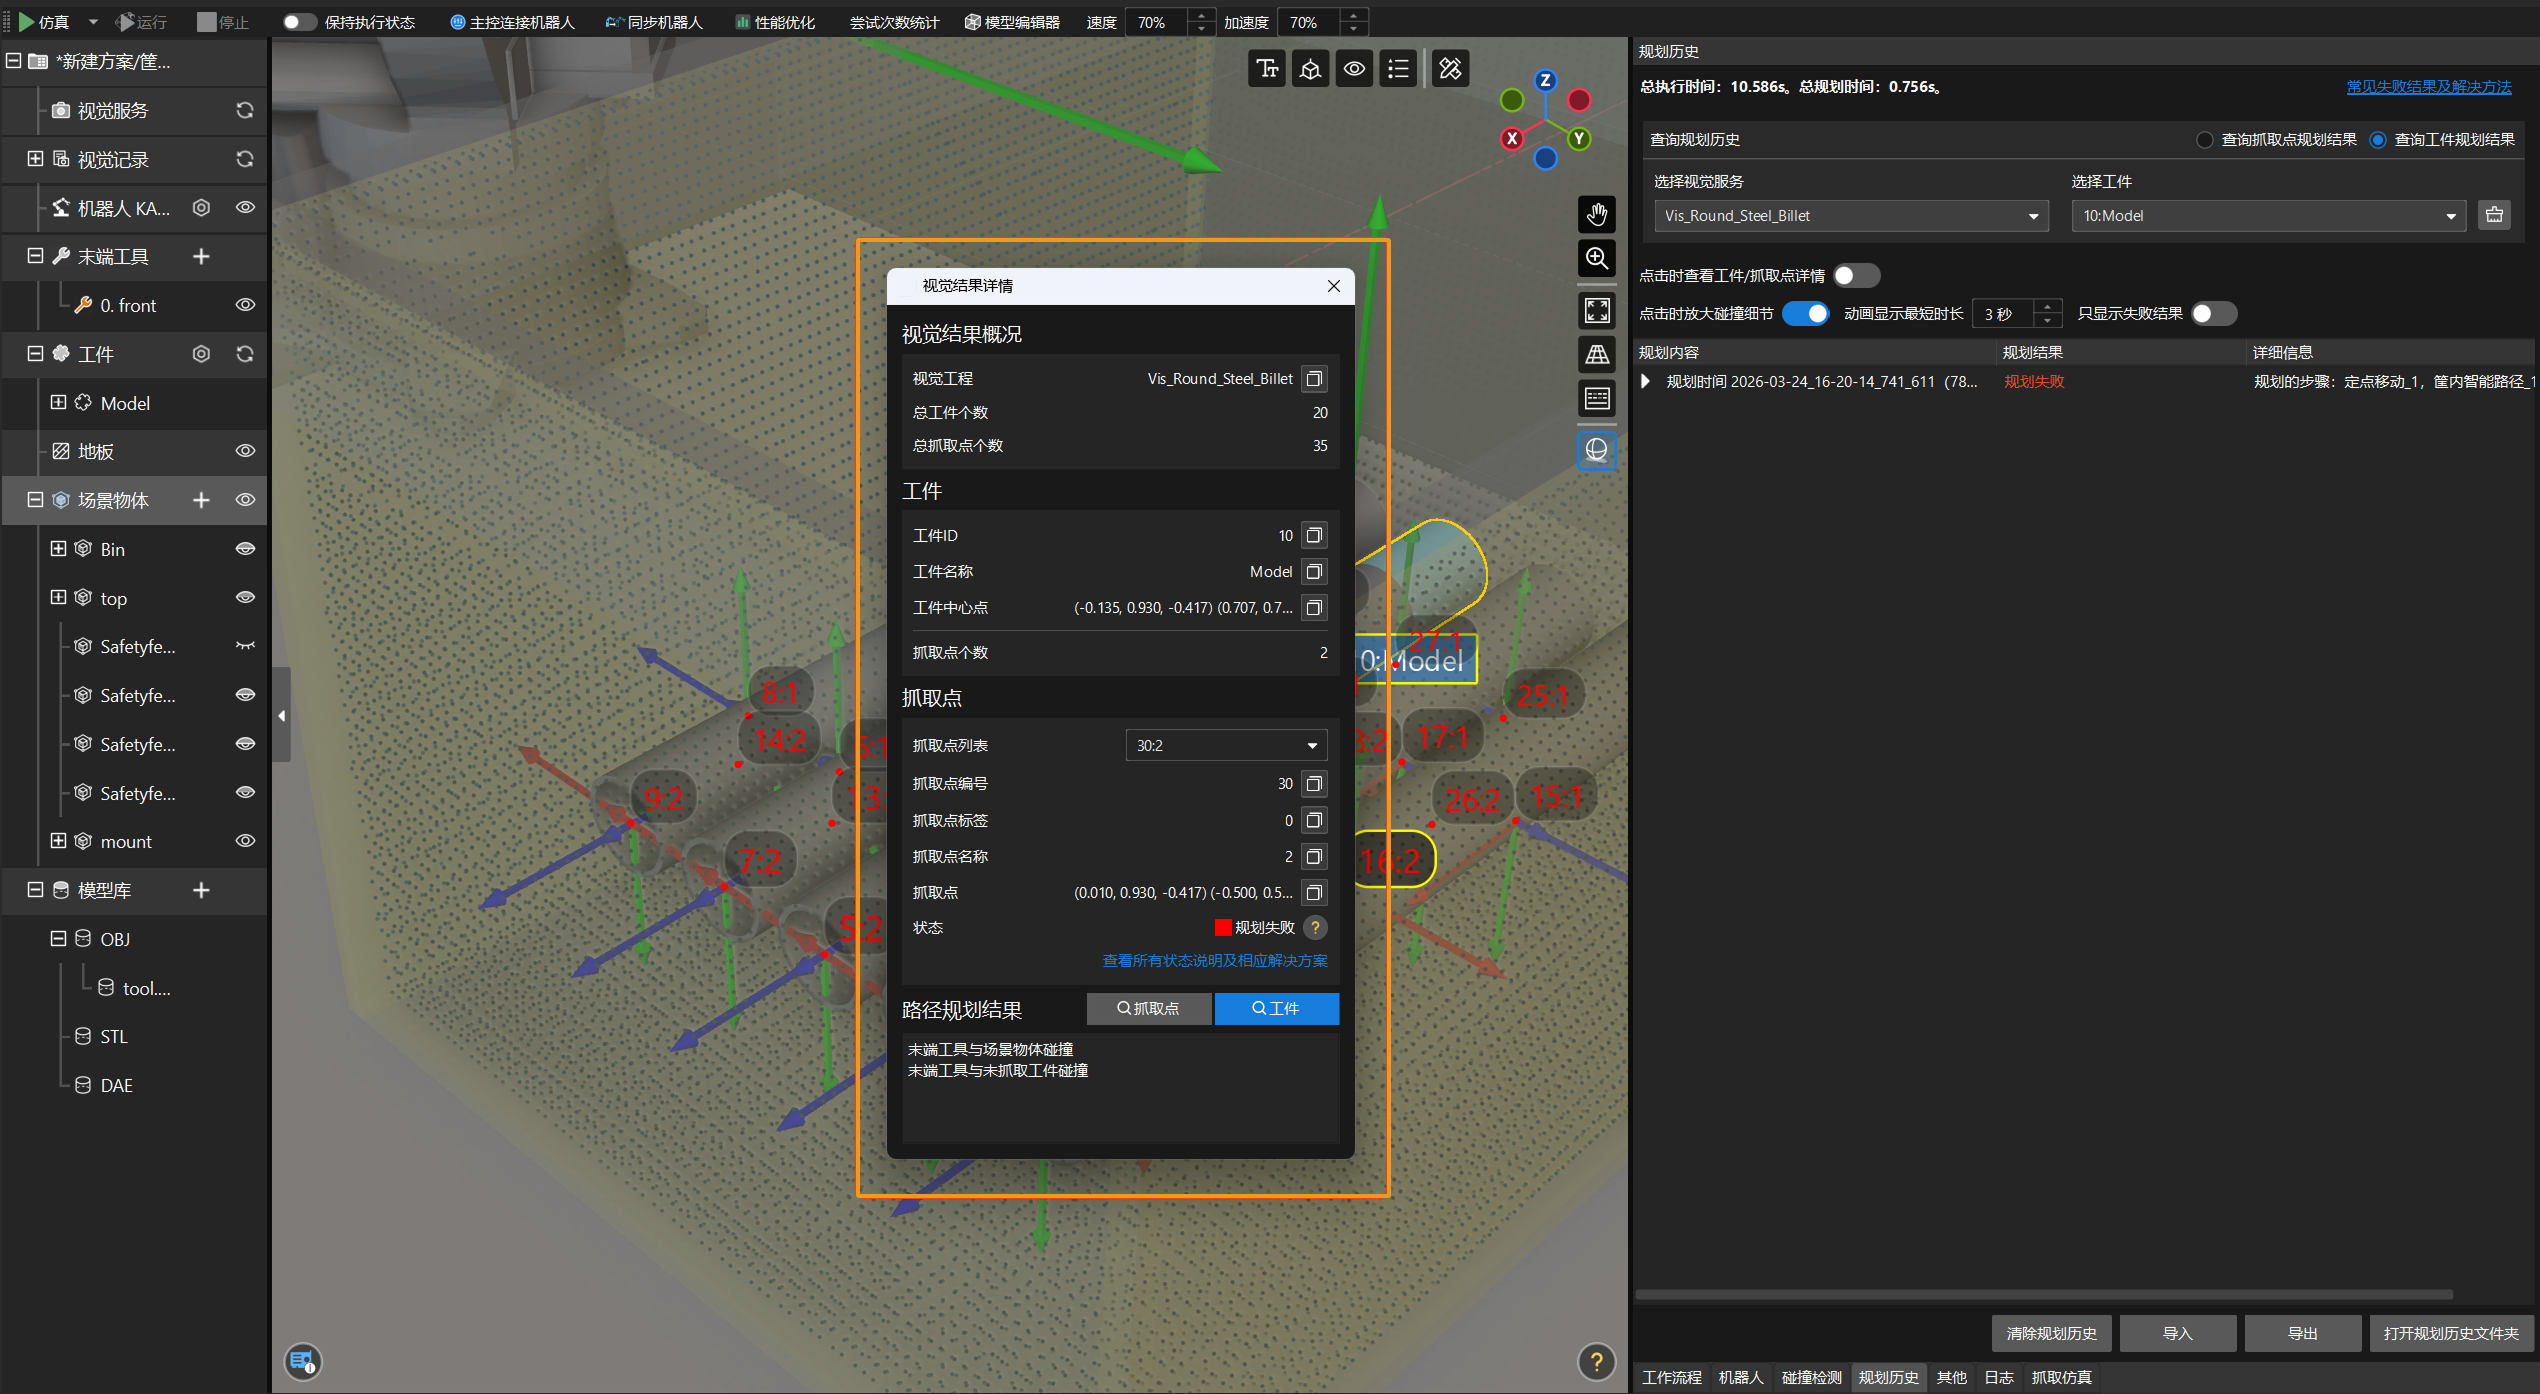Click 打开规划历史文件夹 button
Viewport: 2540px width, 1394px height.
coord(2451,1334)
